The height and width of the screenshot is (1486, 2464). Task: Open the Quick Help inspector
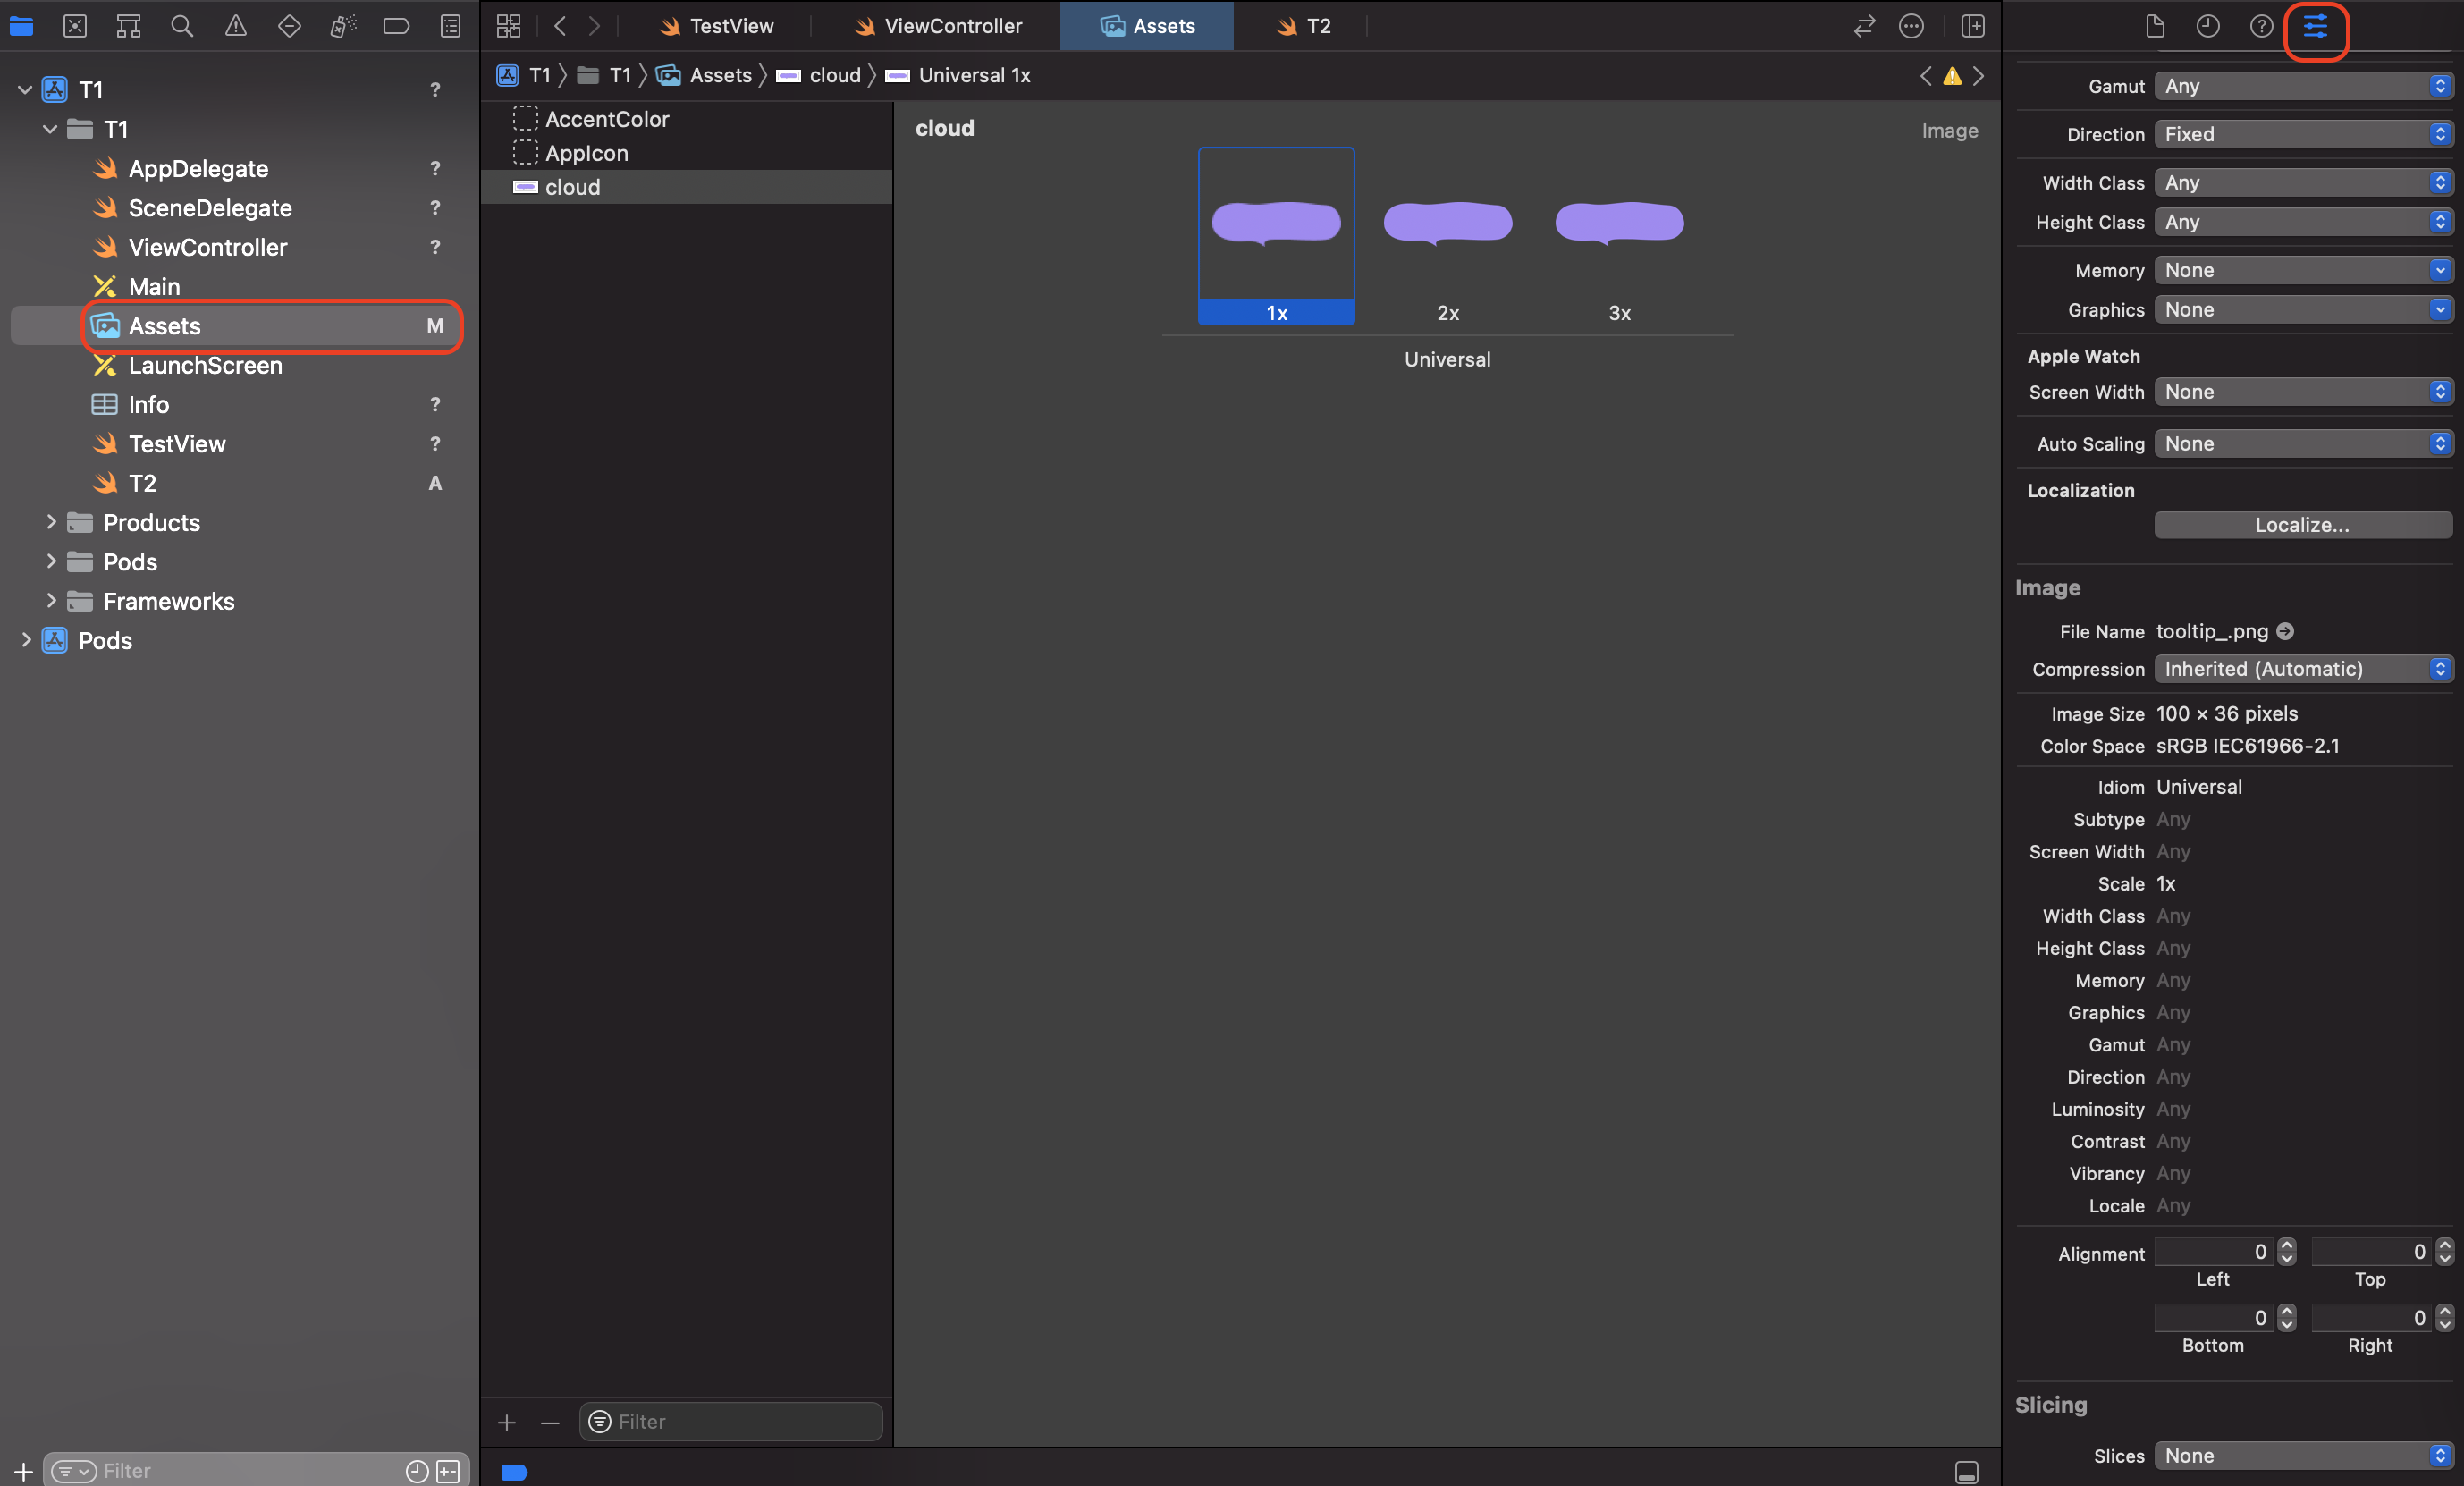pos(2260,26)
